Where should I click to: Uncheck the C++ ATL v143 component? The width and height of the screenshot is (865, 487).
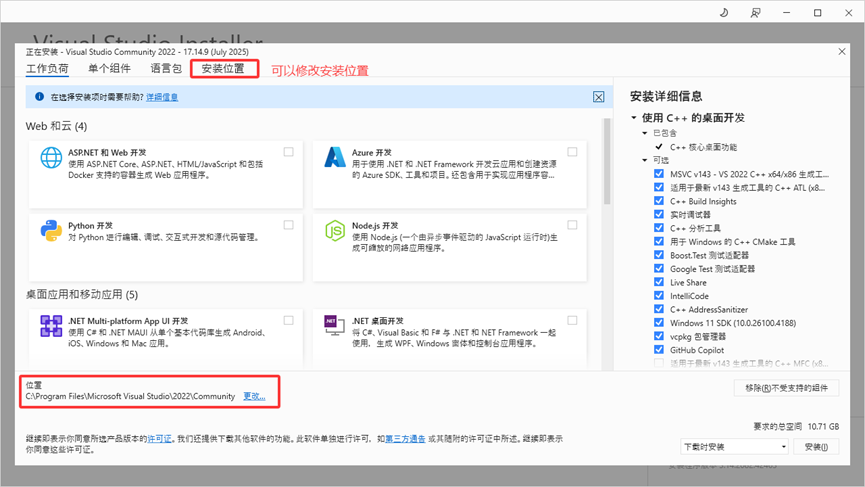[x=659, y=187]
